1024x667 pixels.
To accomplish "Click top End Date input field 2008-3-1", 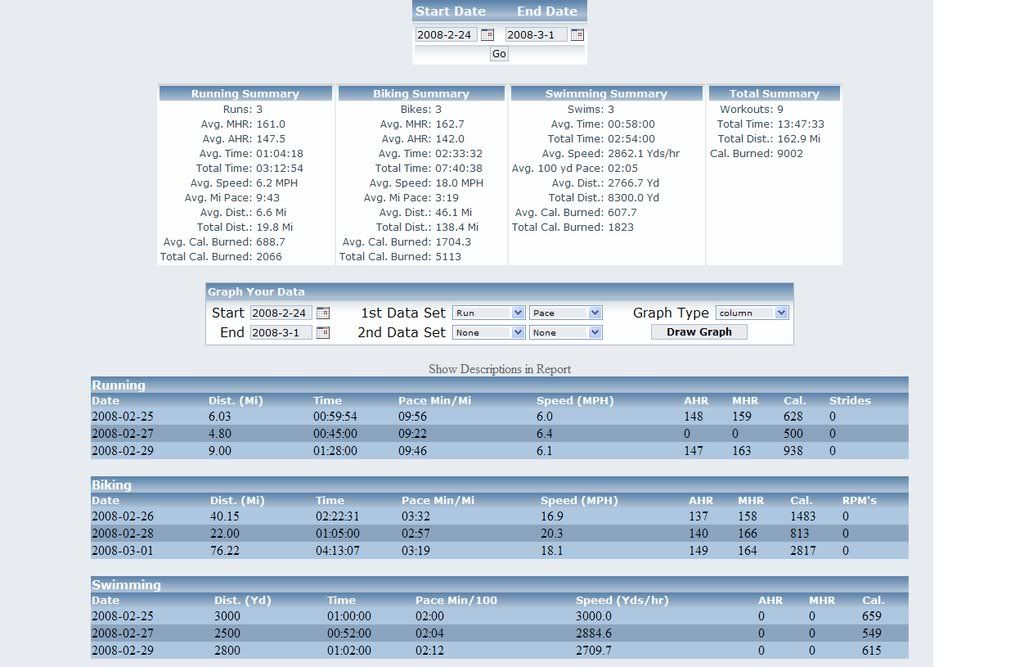I will pos(536,35).
